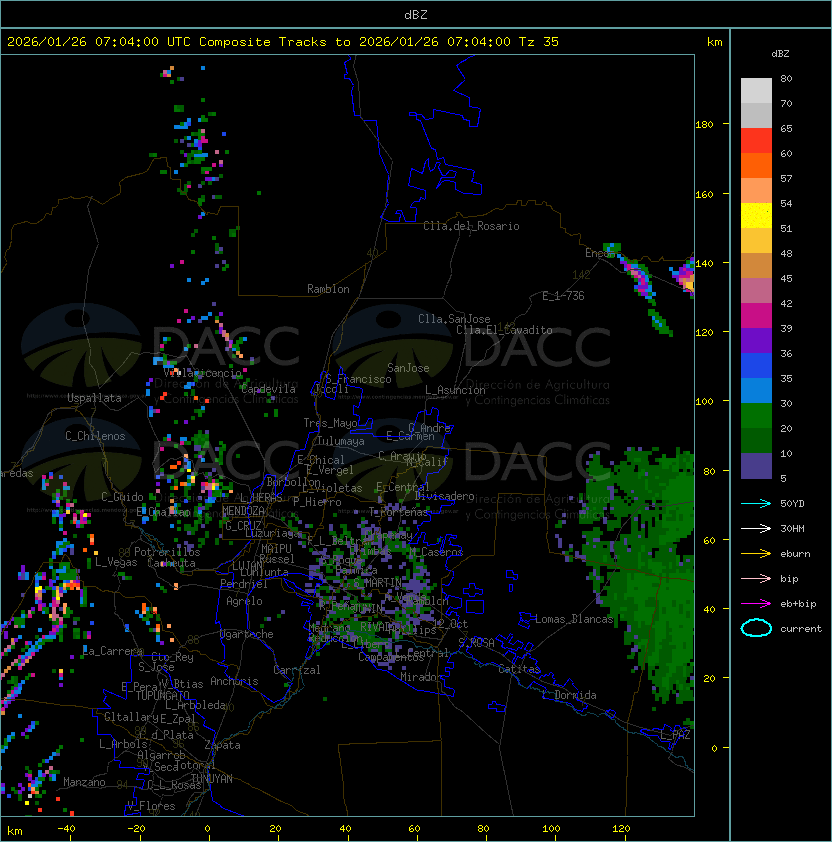Click the Lomas_Blancas map label

click(x=574, y=619)
